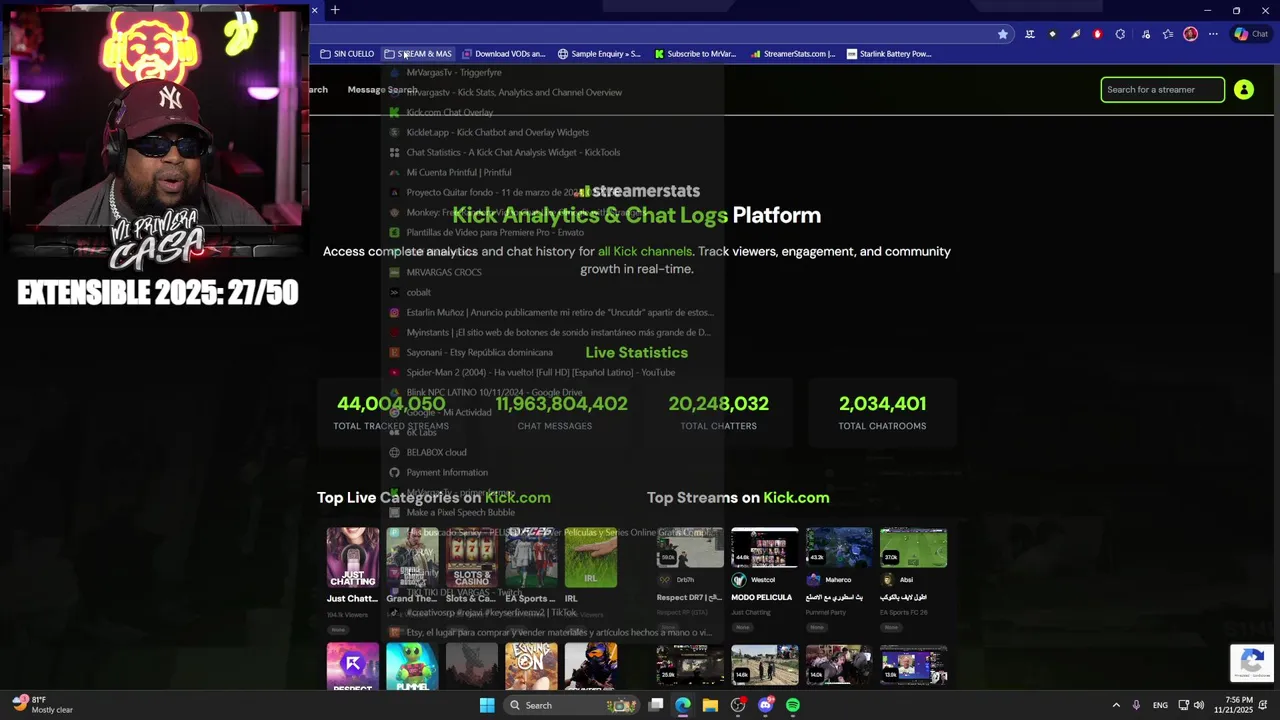Click the green user account icon
1280x720 pixels.
tap(1244, 90)
